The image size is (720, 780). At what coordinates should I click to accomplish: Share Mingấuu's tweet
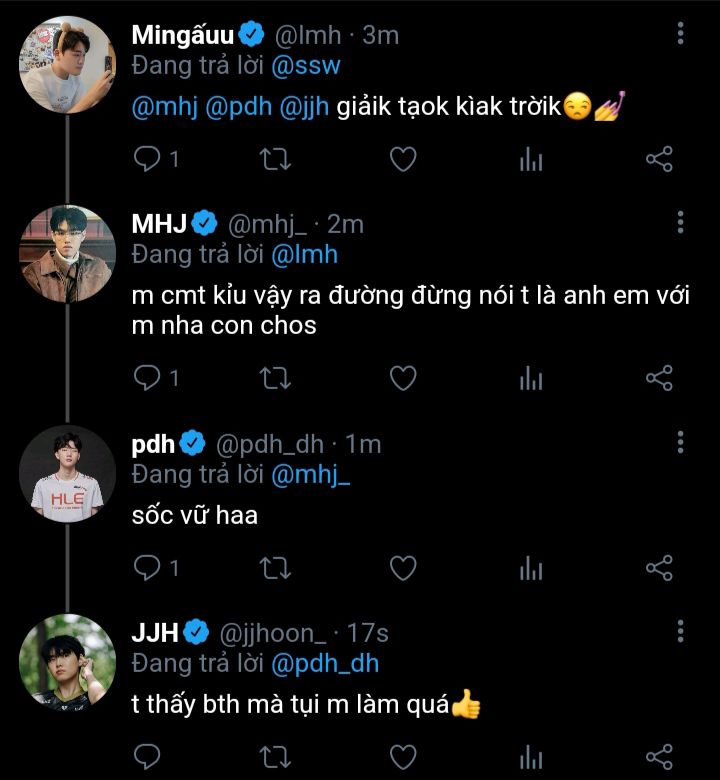pos(659,159)
